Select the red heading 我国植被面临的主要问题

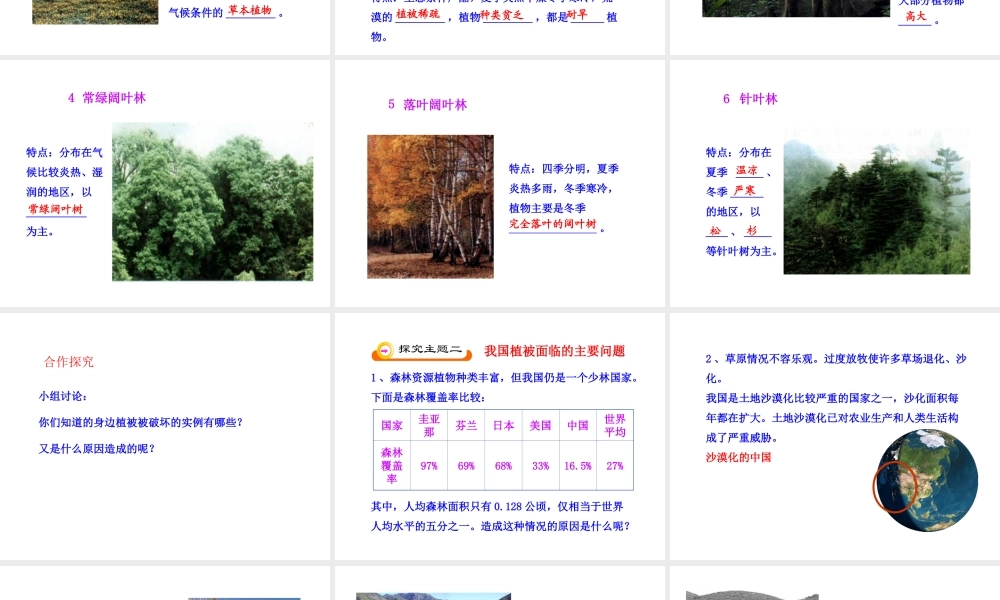tap(554, 351)
